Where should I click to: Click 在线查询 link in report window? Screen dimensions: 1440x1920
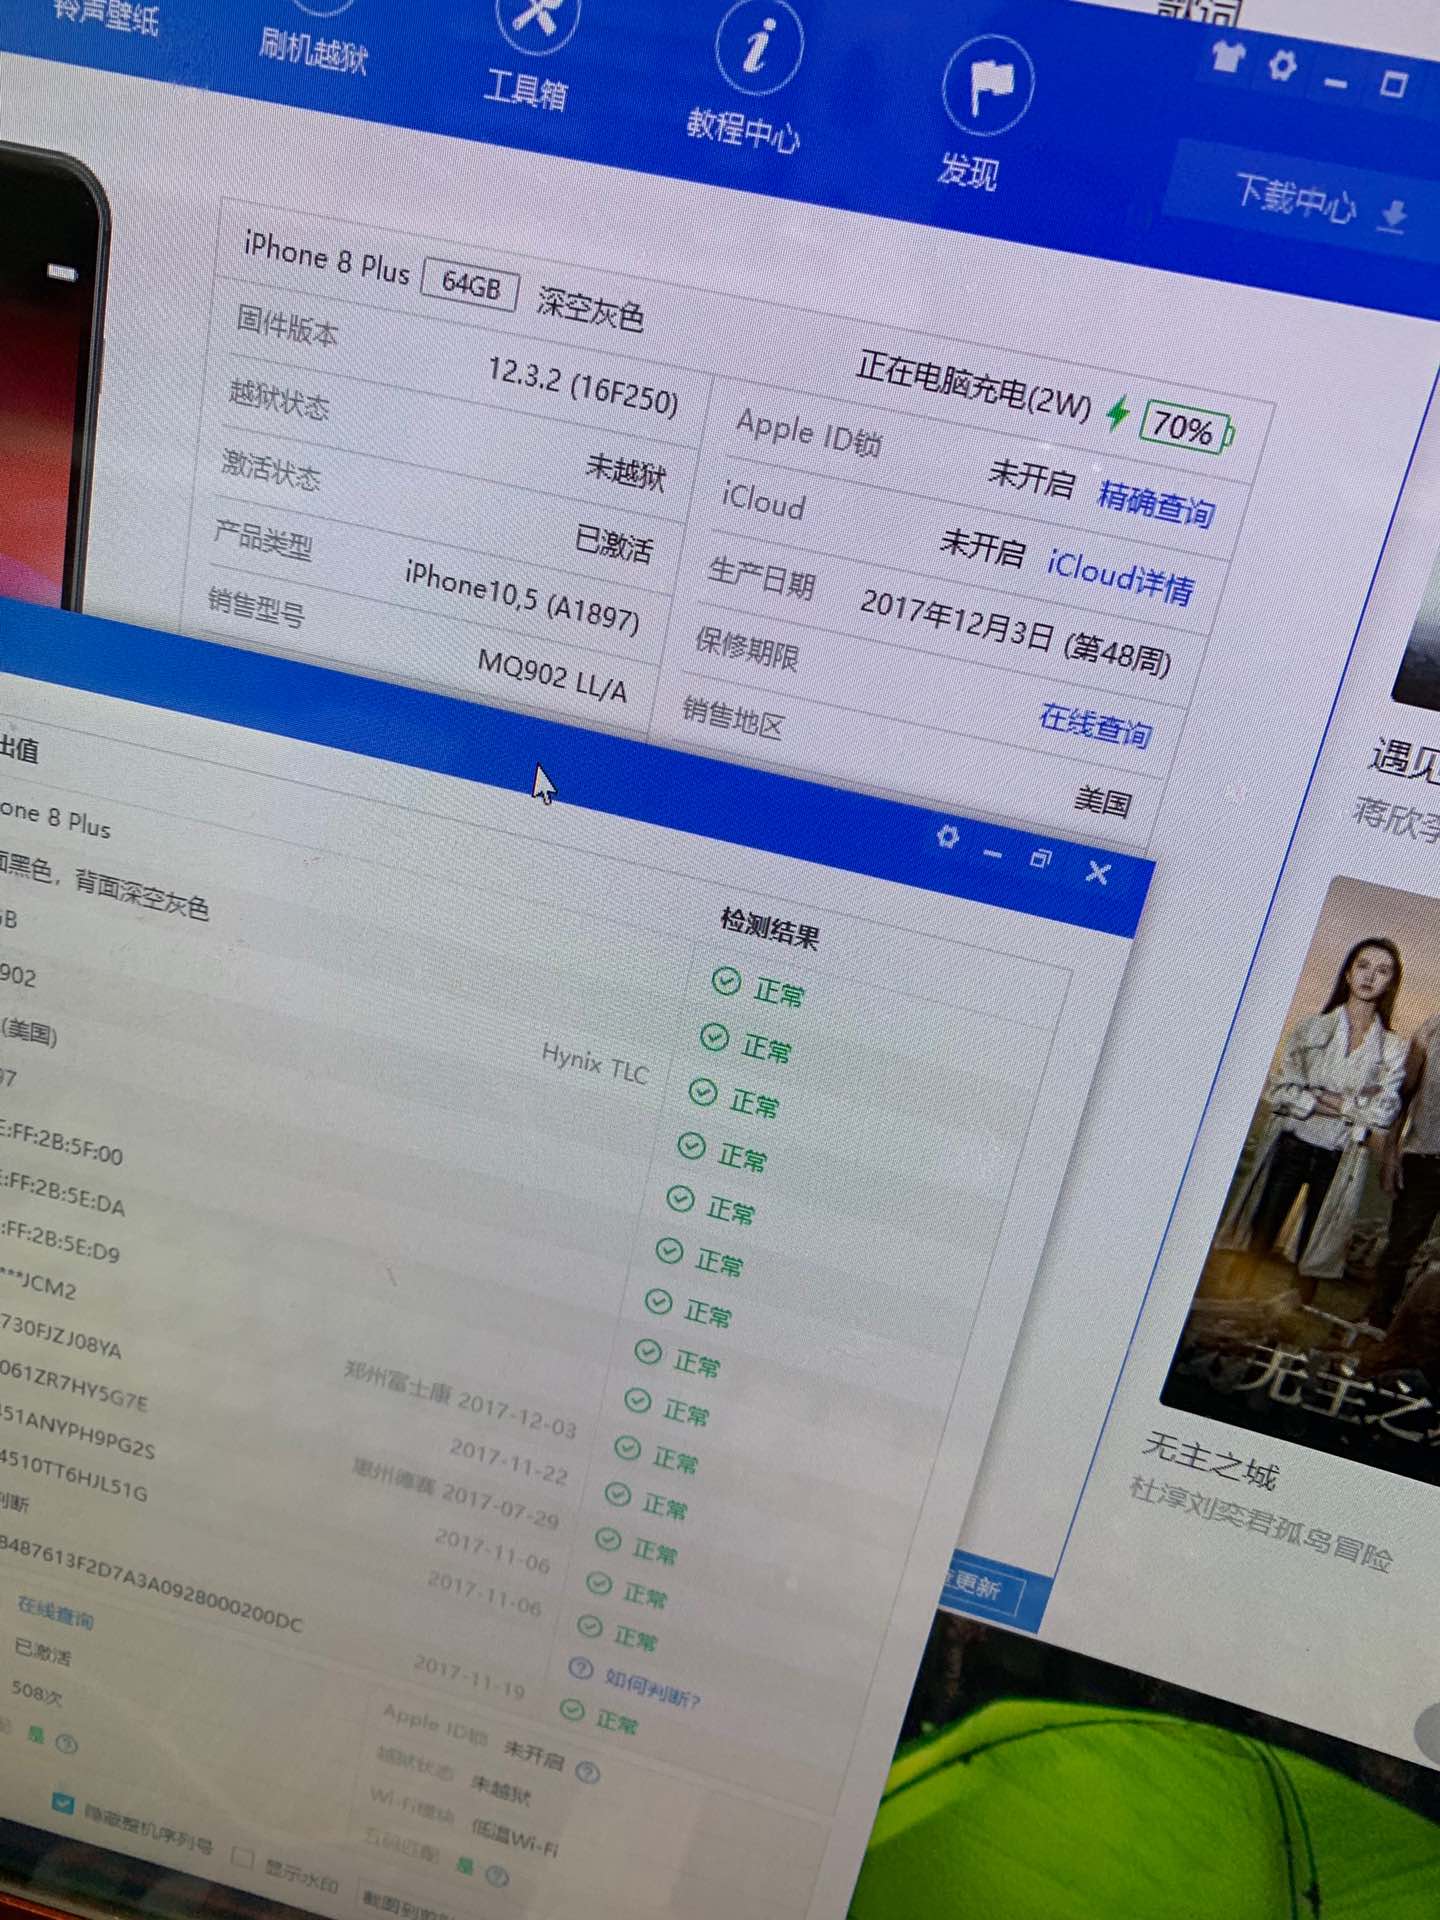click(56, 1611)
